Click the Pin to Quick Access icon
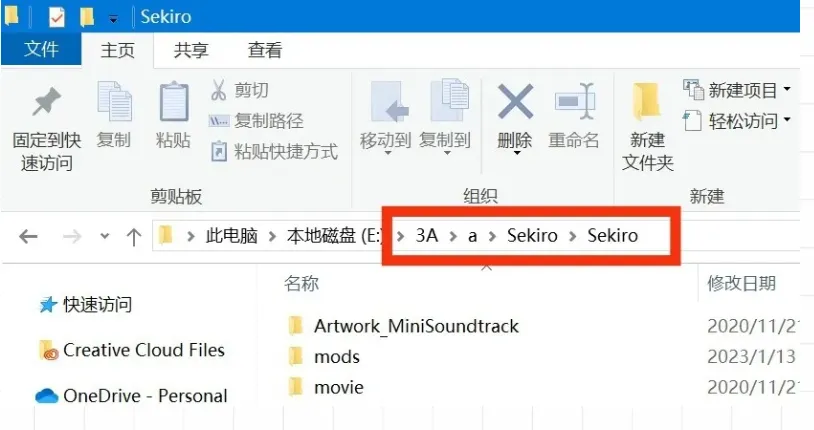 click(x=46, y=101)
